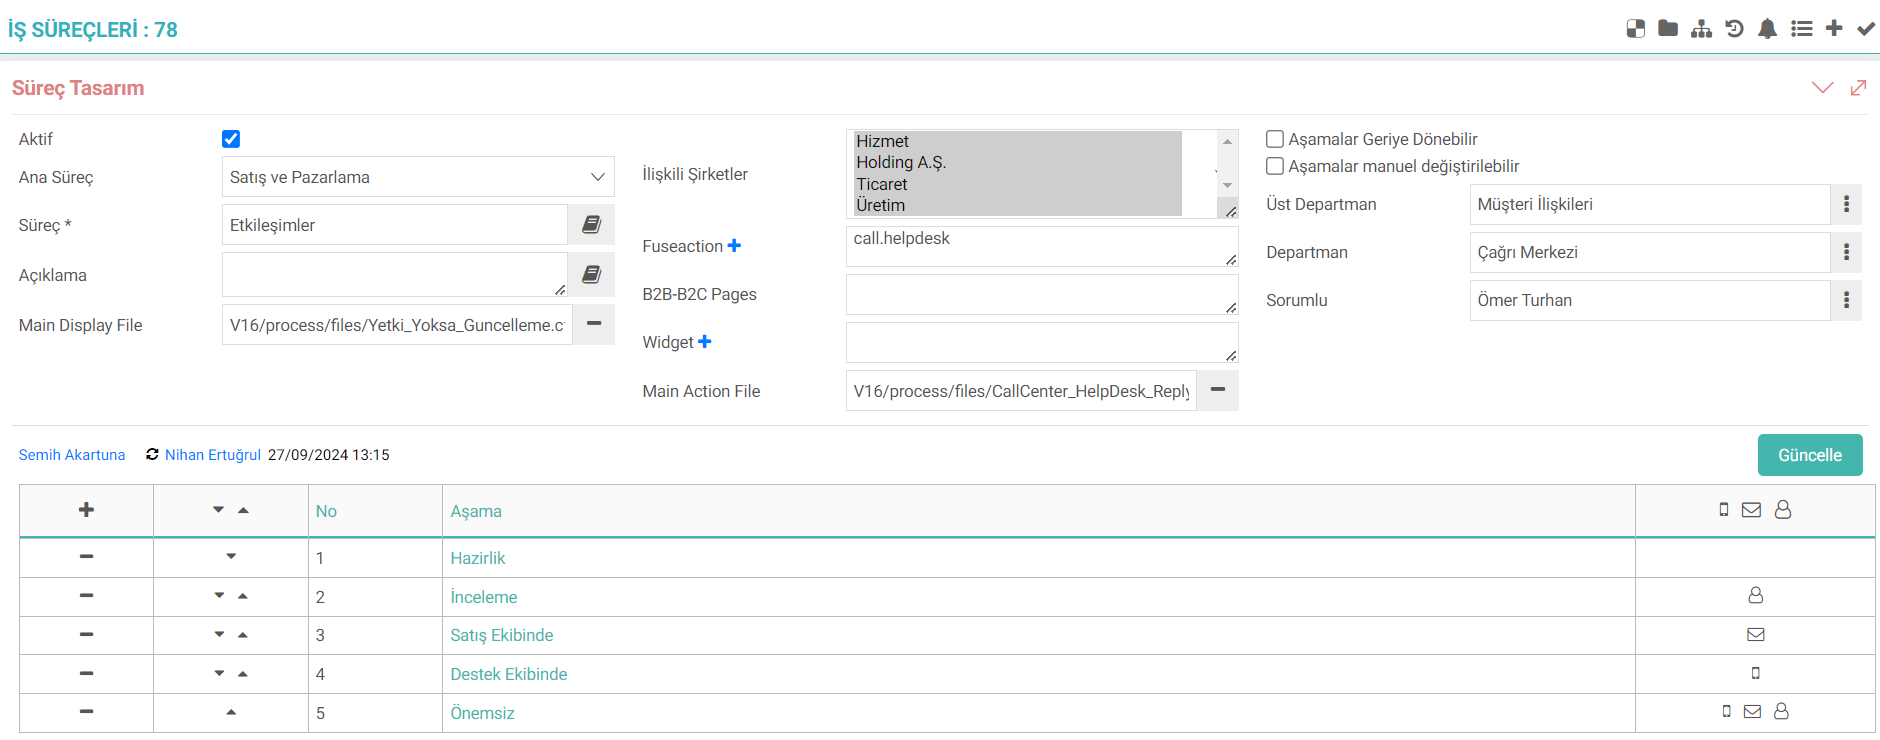This screenshot has width=1880, height=740.
Task: Delete the Önemsiz stage row
Action: click(86, 712)
